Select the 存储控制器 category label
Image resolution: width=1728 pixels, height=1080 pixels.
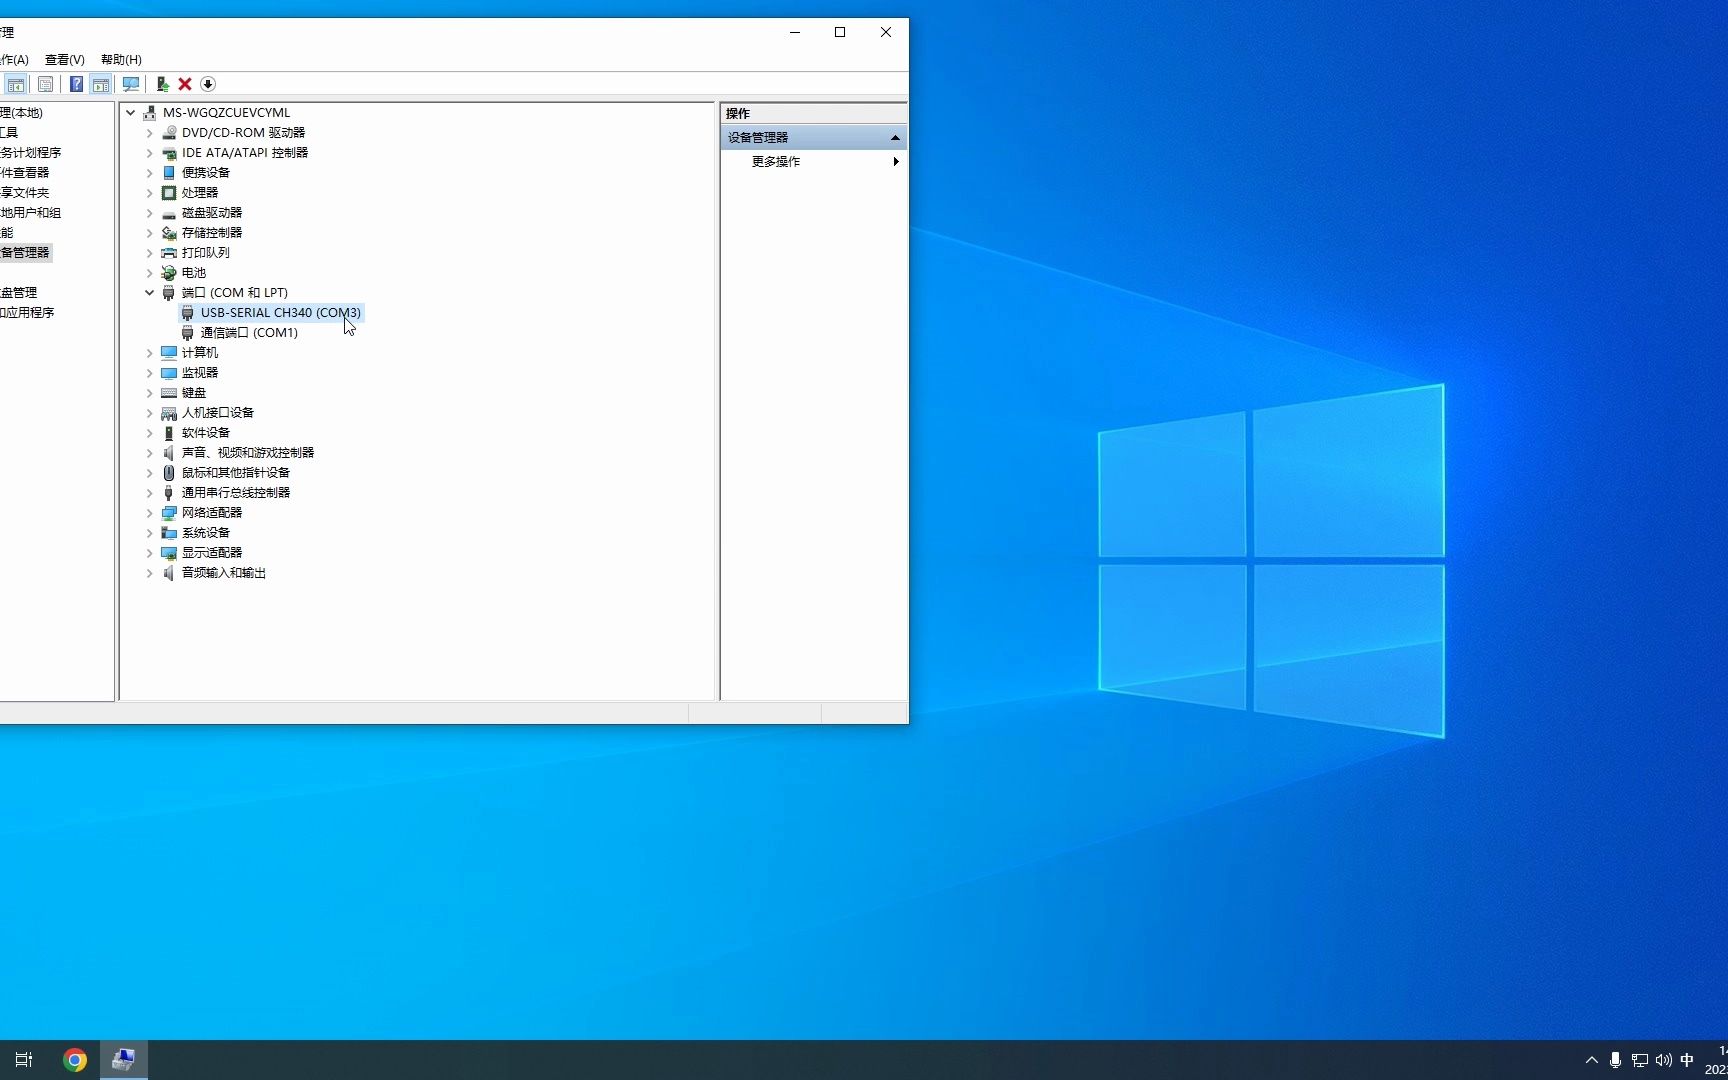(x=212, y=232)
